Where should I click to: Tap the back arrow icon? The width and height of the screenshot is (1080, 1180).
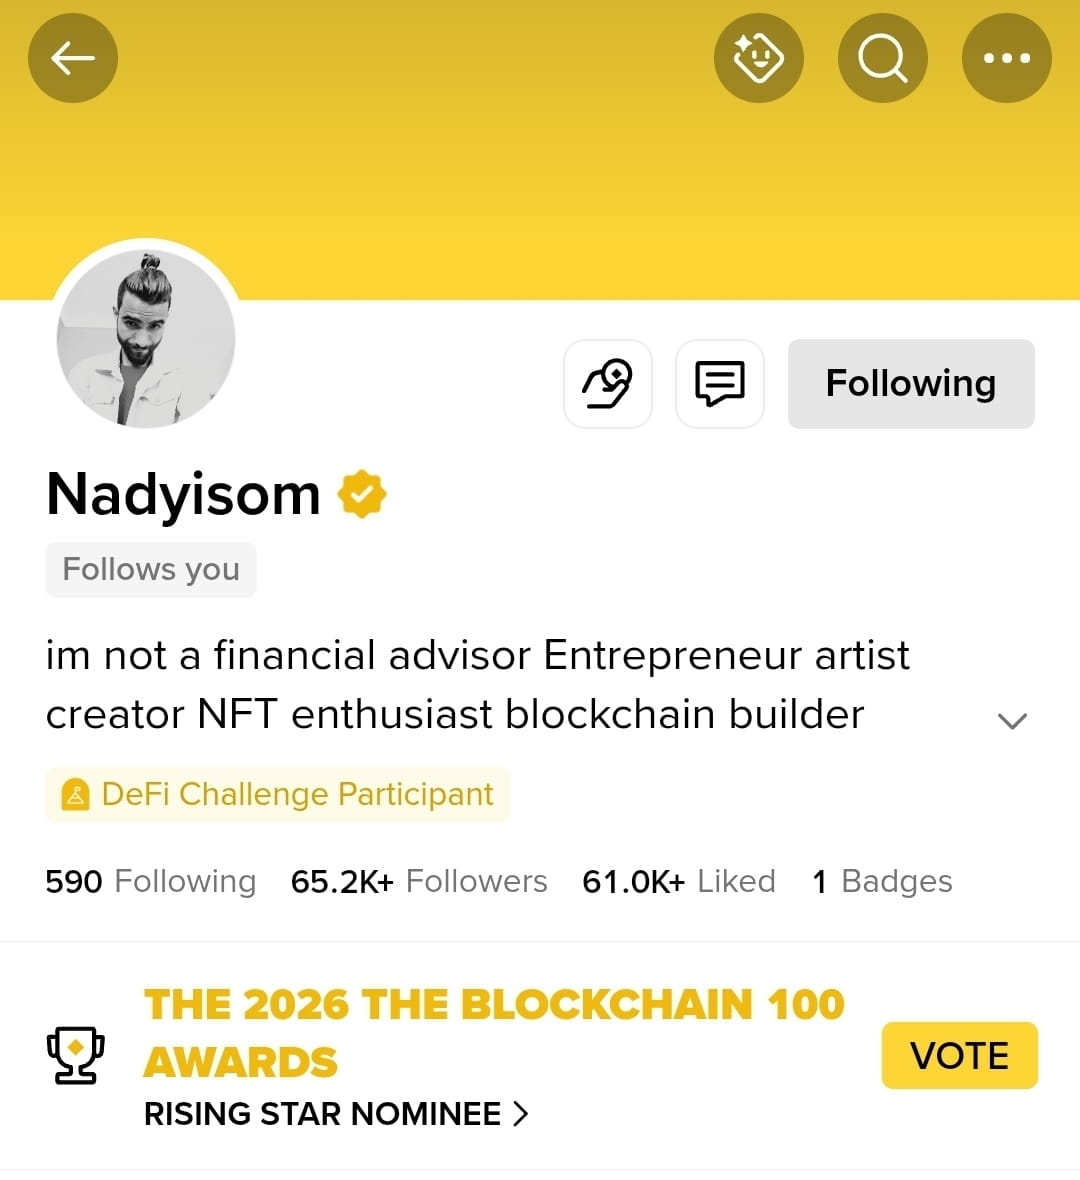pyautogui.click(x=73, y=58)
